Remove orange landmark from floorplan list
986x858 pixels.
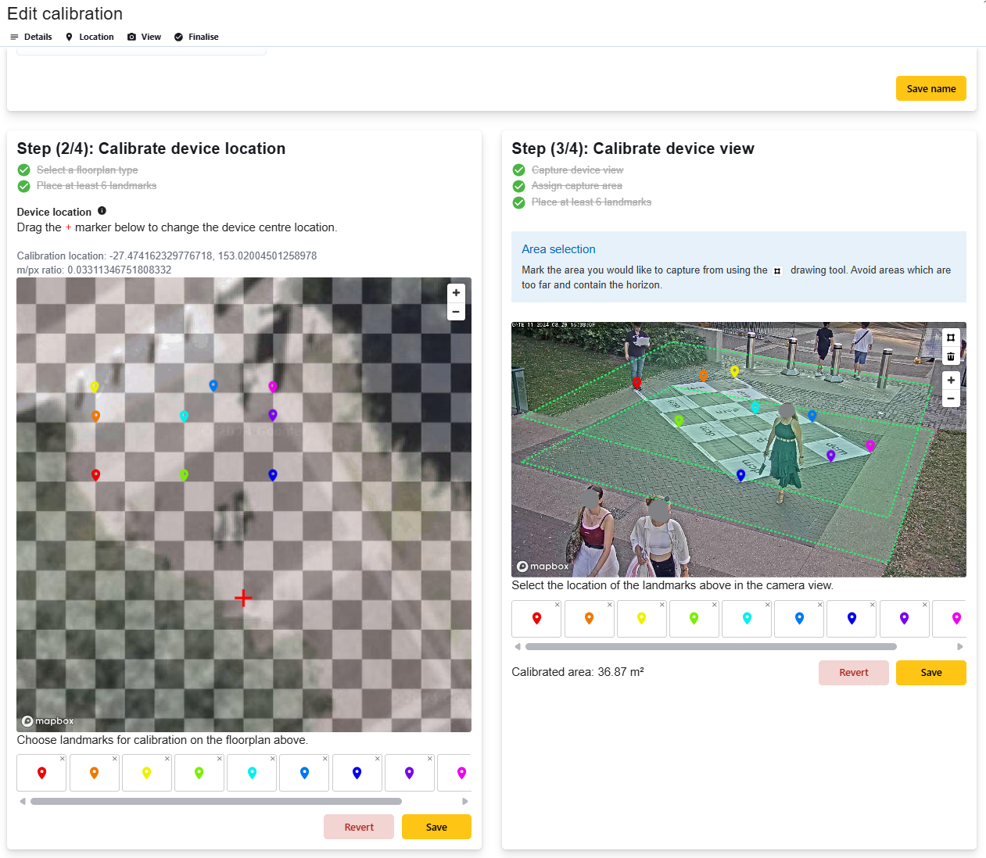pos(114,759)
